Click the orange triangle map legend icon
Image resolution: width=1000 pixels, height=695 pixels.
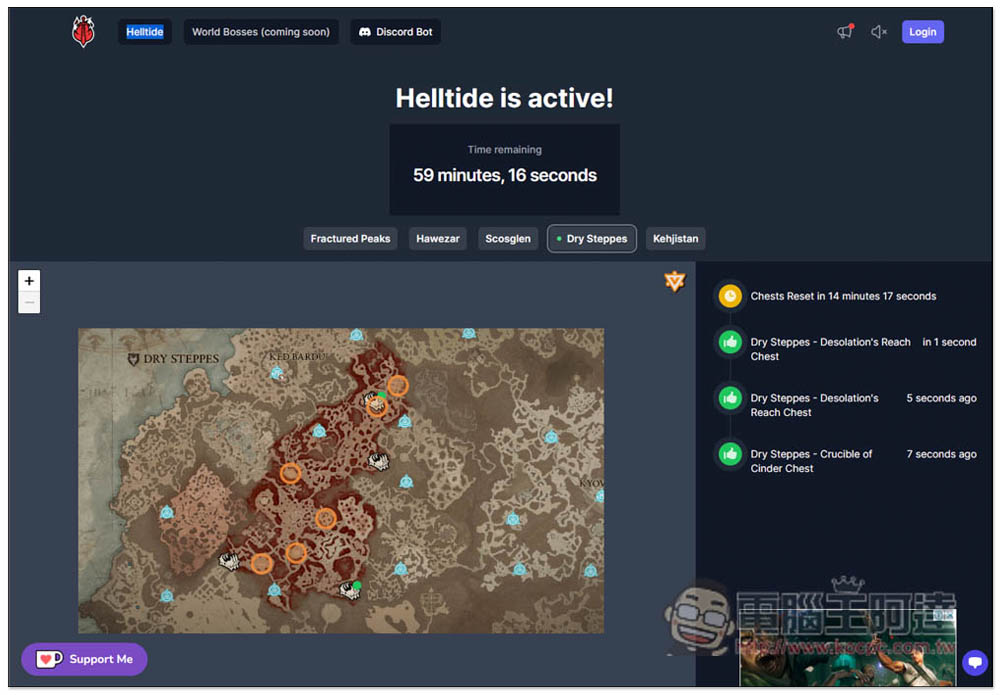pyautogui.click(x=675, y=282)
